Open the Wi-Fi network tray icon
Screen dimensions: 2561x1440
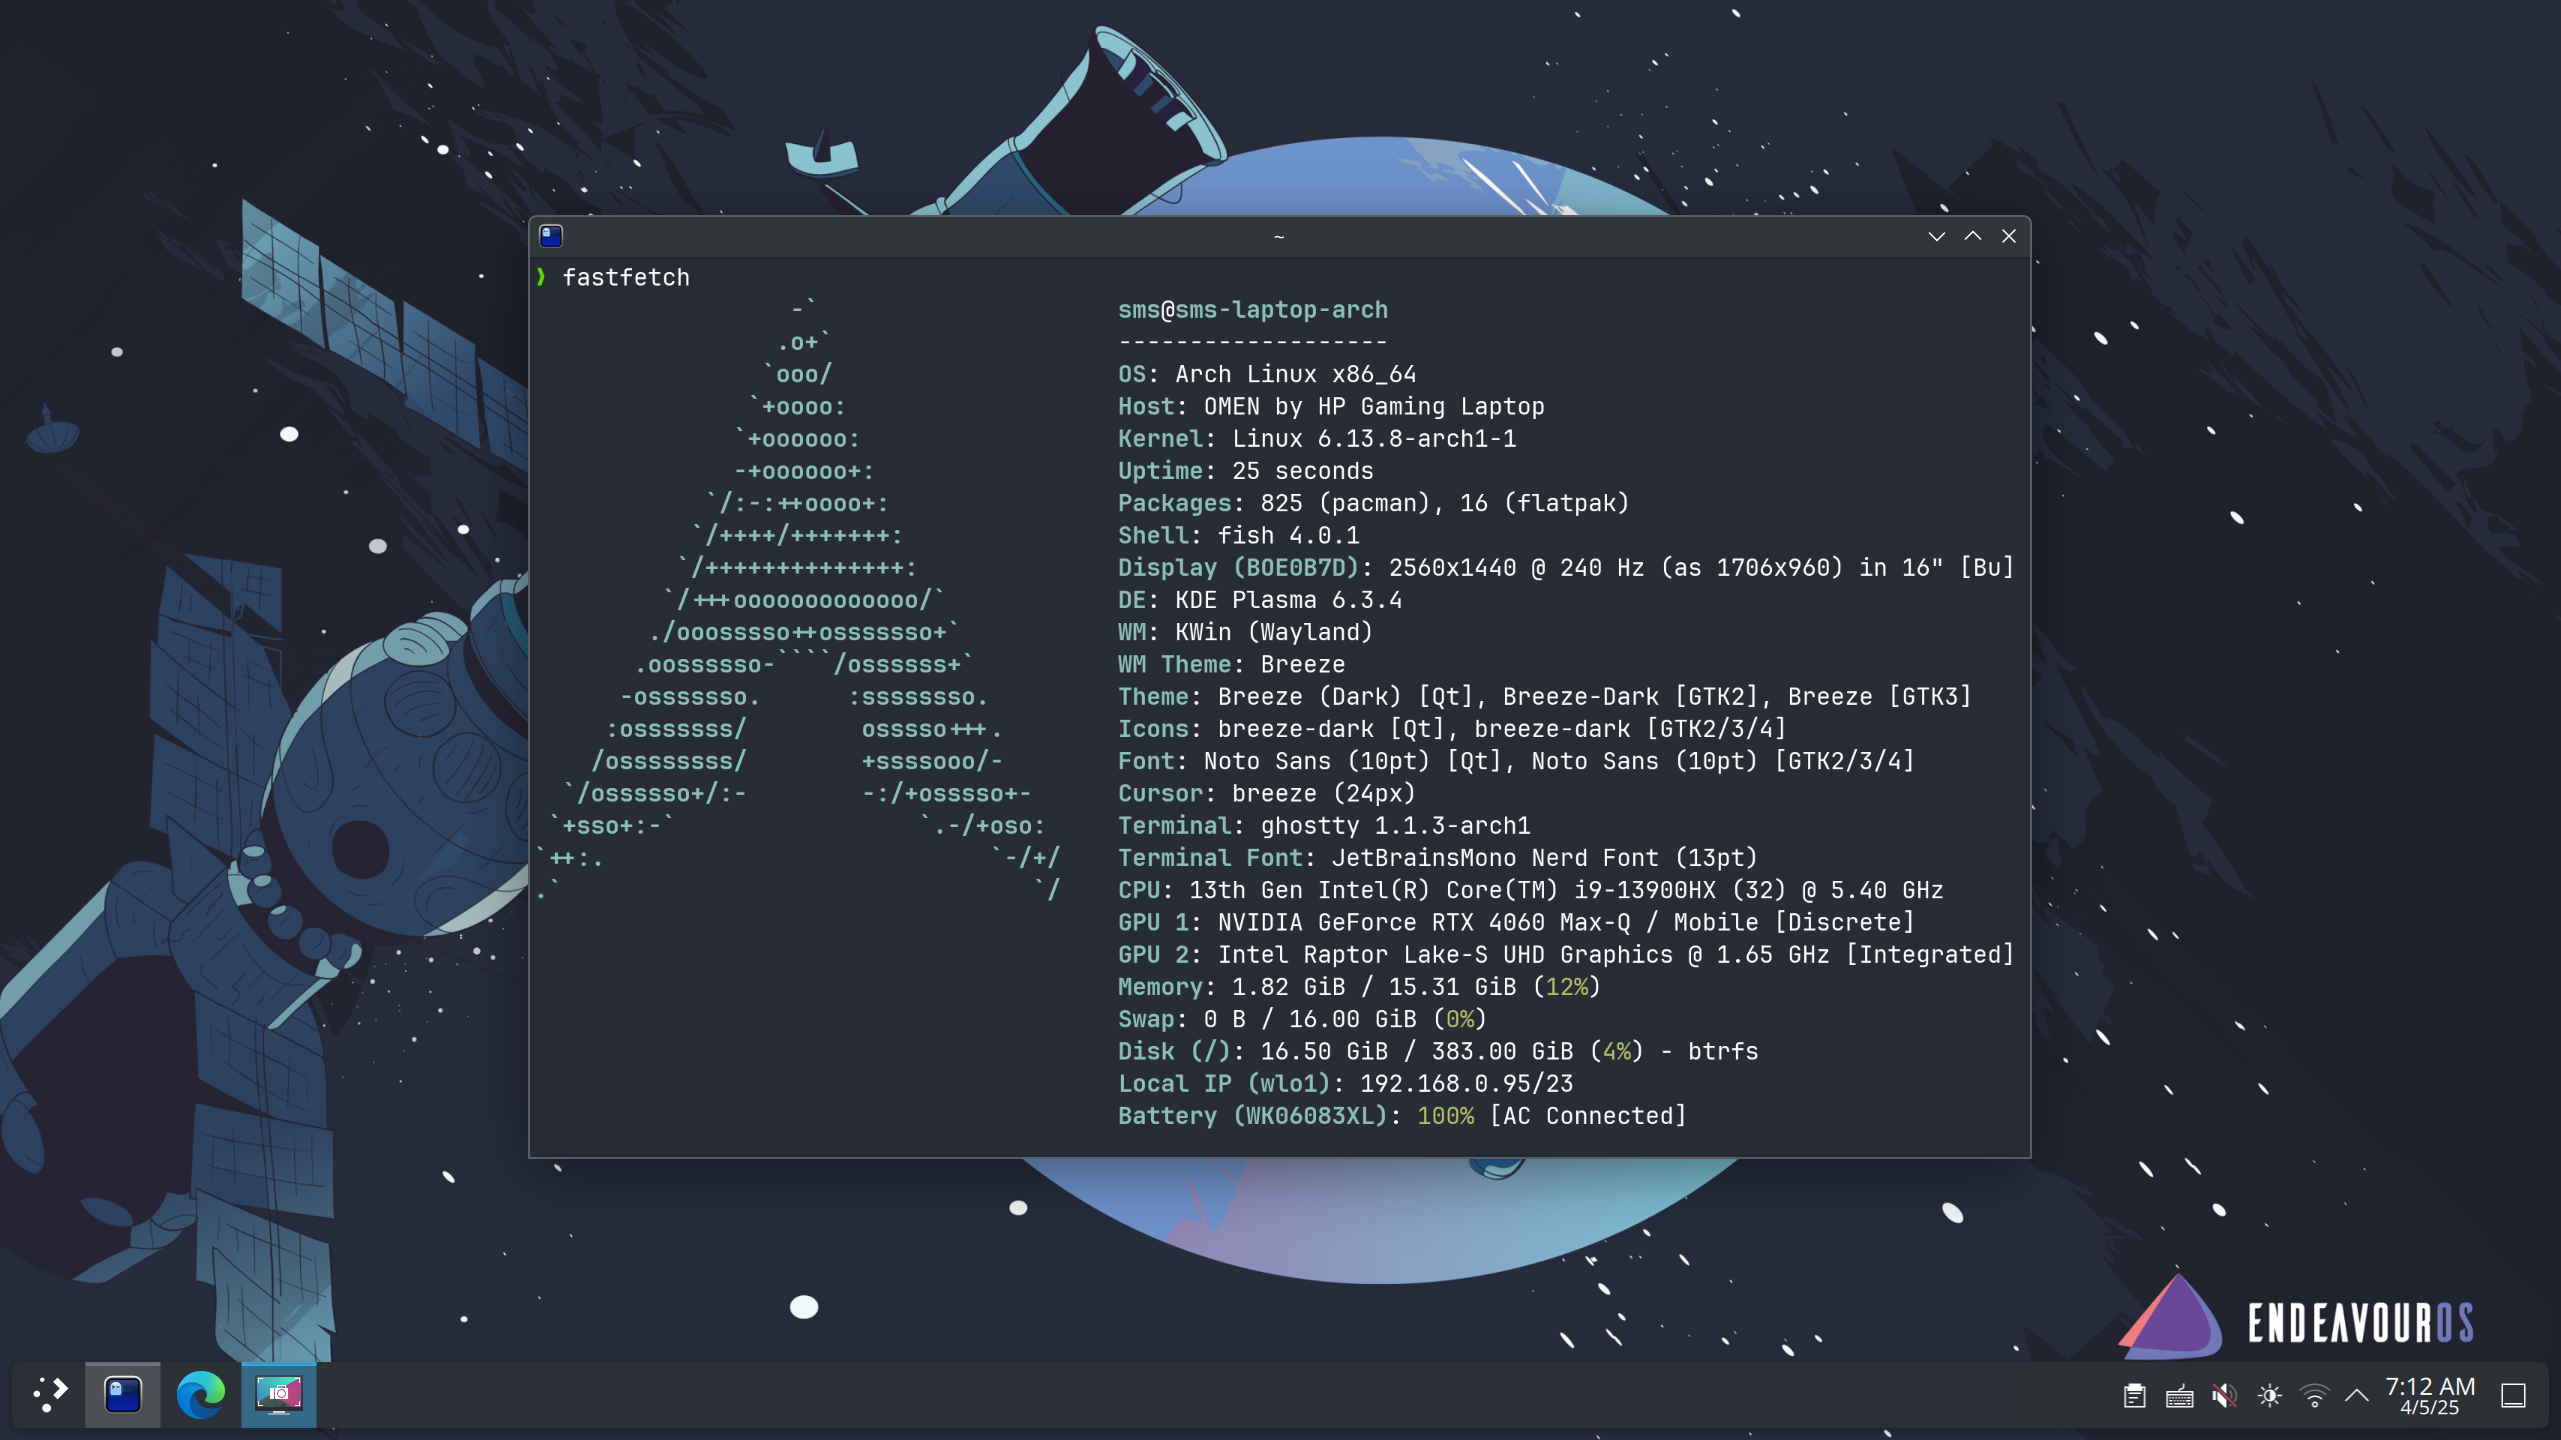(x=2314, y=1396)
